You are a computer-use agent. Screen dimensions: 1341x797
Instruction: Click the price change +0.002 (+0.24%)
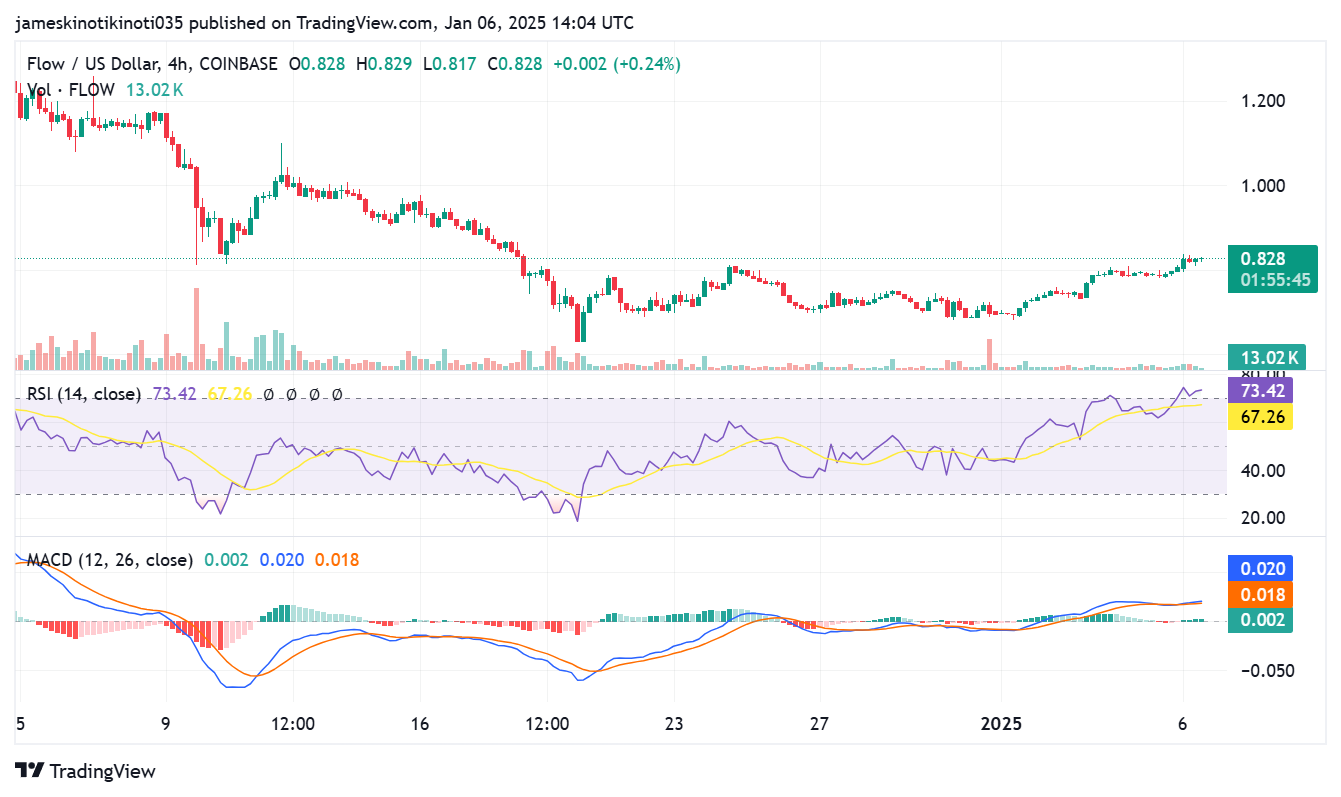pyautogui.click(x=616, y=64)
